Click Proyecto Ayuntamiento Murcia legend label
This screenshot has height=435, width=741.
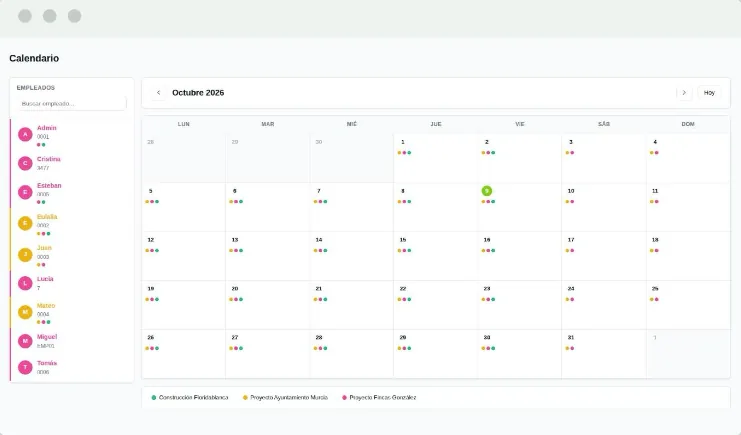(x=289, y=398)
